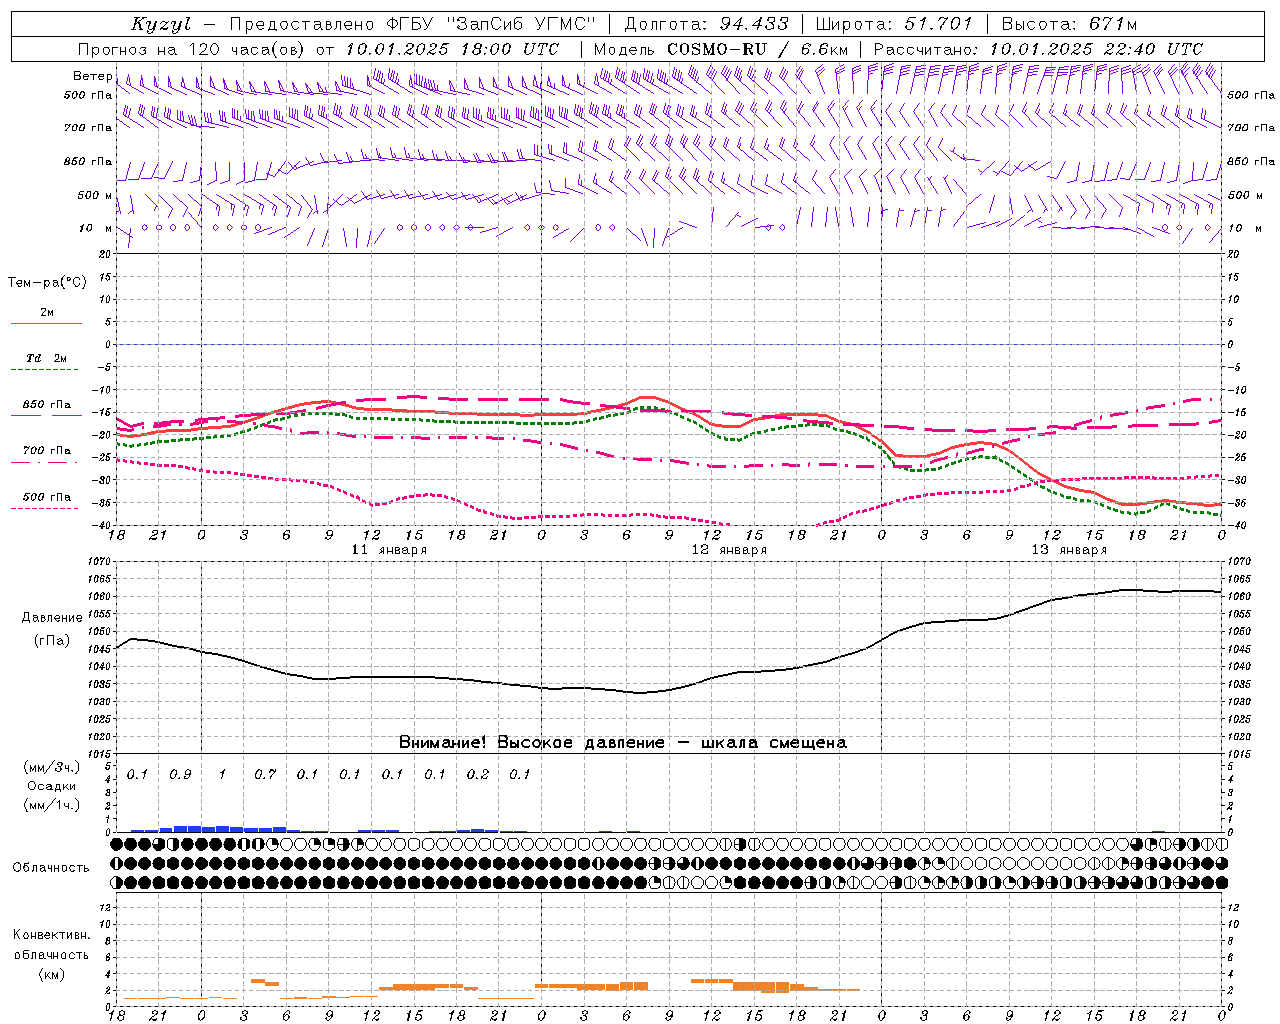Click the 'Высота: 671м' elevation value
This screenshot has height=1024, width=1280.
click(1069, 24)
